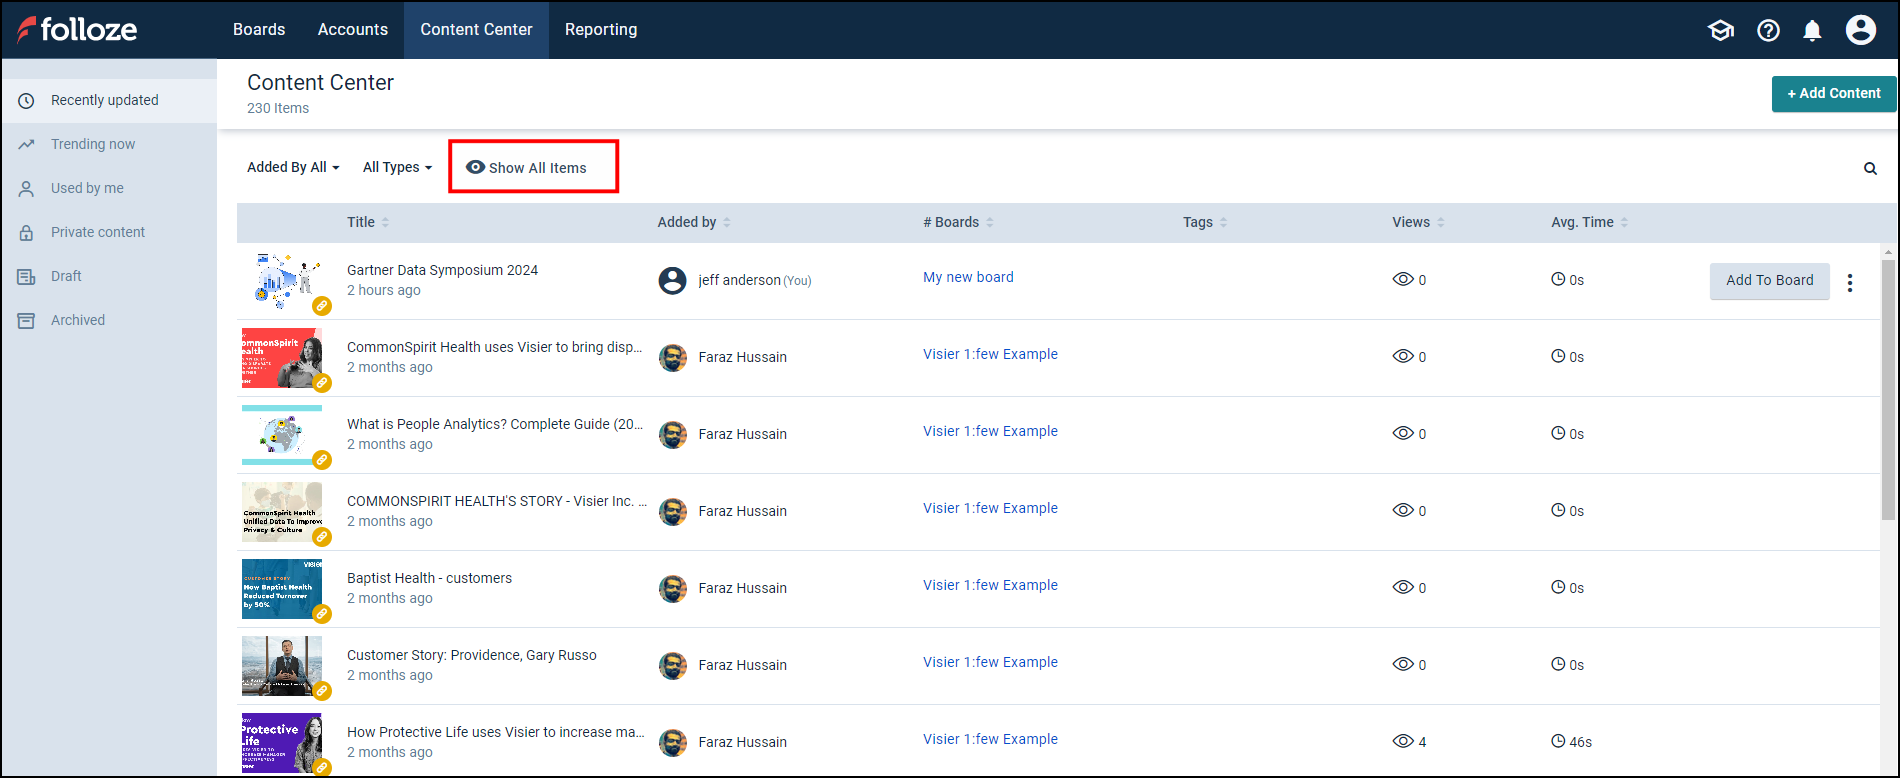Expand the All Types dropdown

tap(397, 167)
